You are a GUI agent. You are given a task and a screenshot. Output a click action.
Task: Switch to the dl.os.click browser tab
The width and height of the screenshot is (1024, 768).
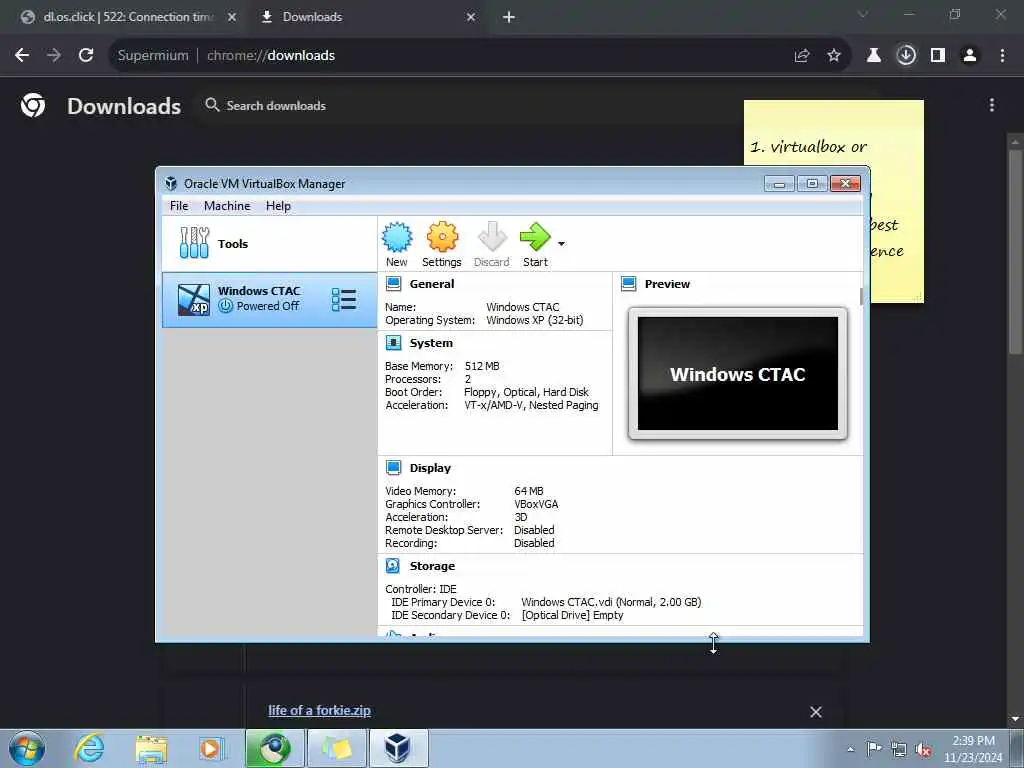(x=129, y=17)
